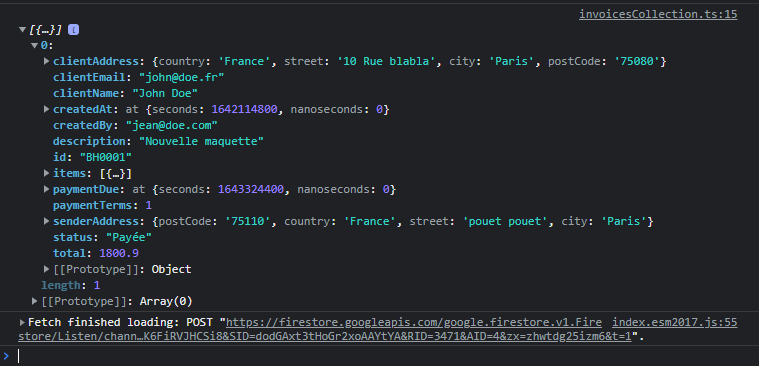
Task: Expand the [[Prototype]]: Array(0) entry
Action: tap(34, 301)
